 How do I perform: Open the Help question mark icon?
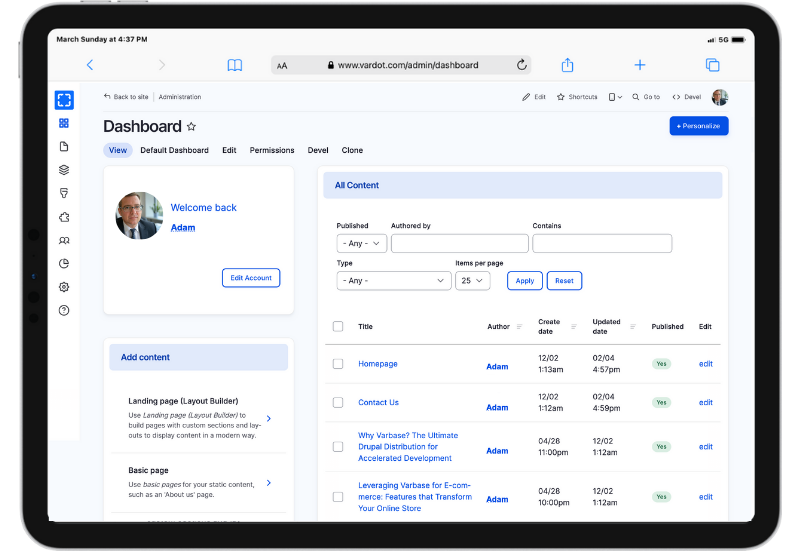pyautogui.click(x=64, y=310)
